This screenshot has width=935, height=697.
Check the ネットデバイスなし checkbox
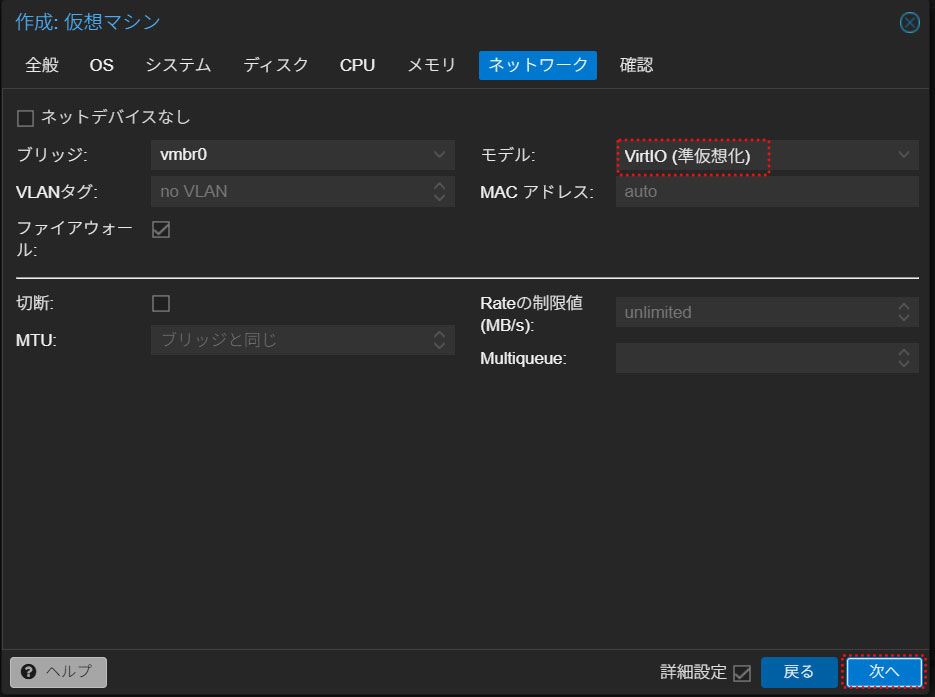click(26, 118)
